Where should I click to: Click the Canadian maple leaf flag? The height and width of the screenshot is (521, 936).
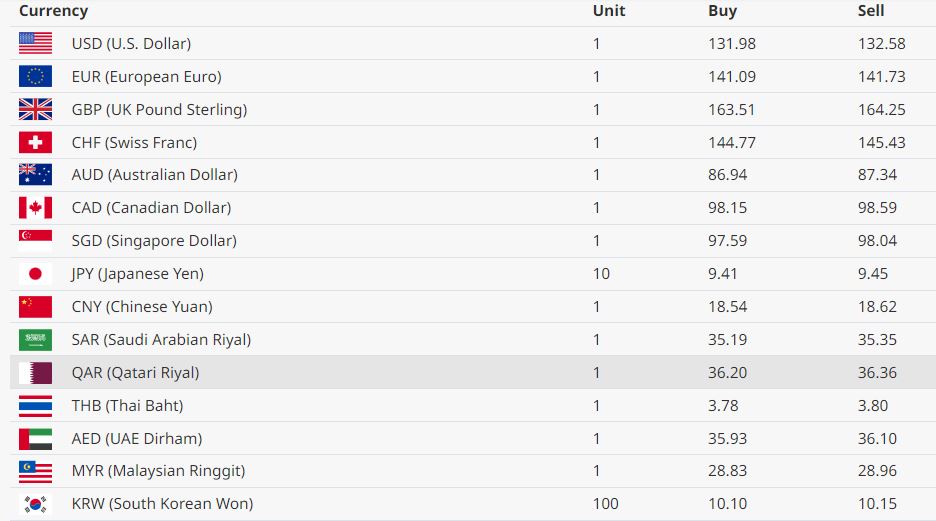(x=35, y=208)
